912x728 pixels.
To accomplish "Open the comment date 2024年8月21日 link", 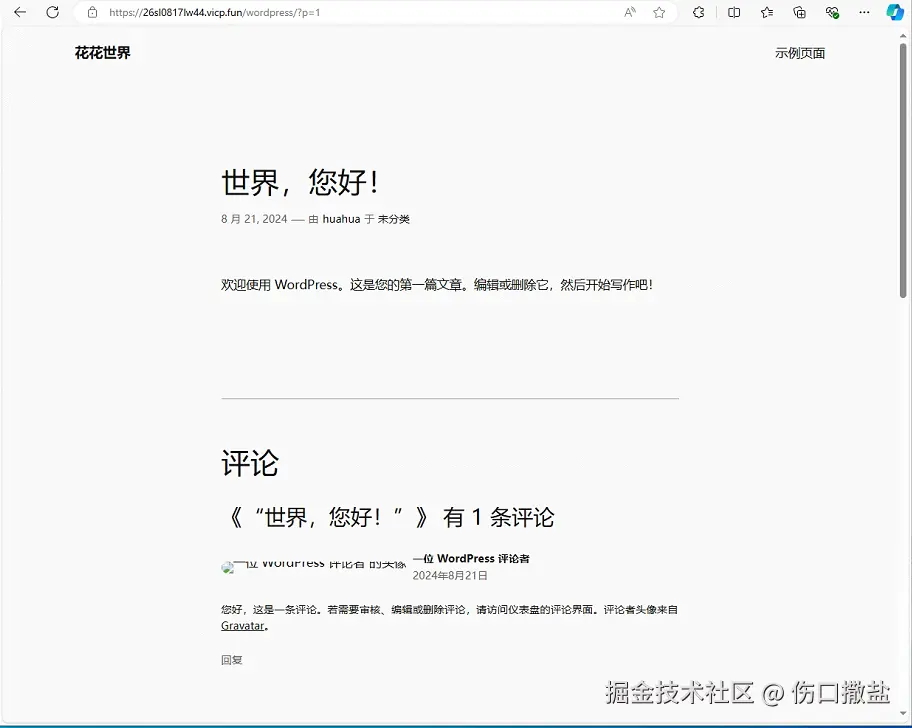I will click(x=450, y=575).
